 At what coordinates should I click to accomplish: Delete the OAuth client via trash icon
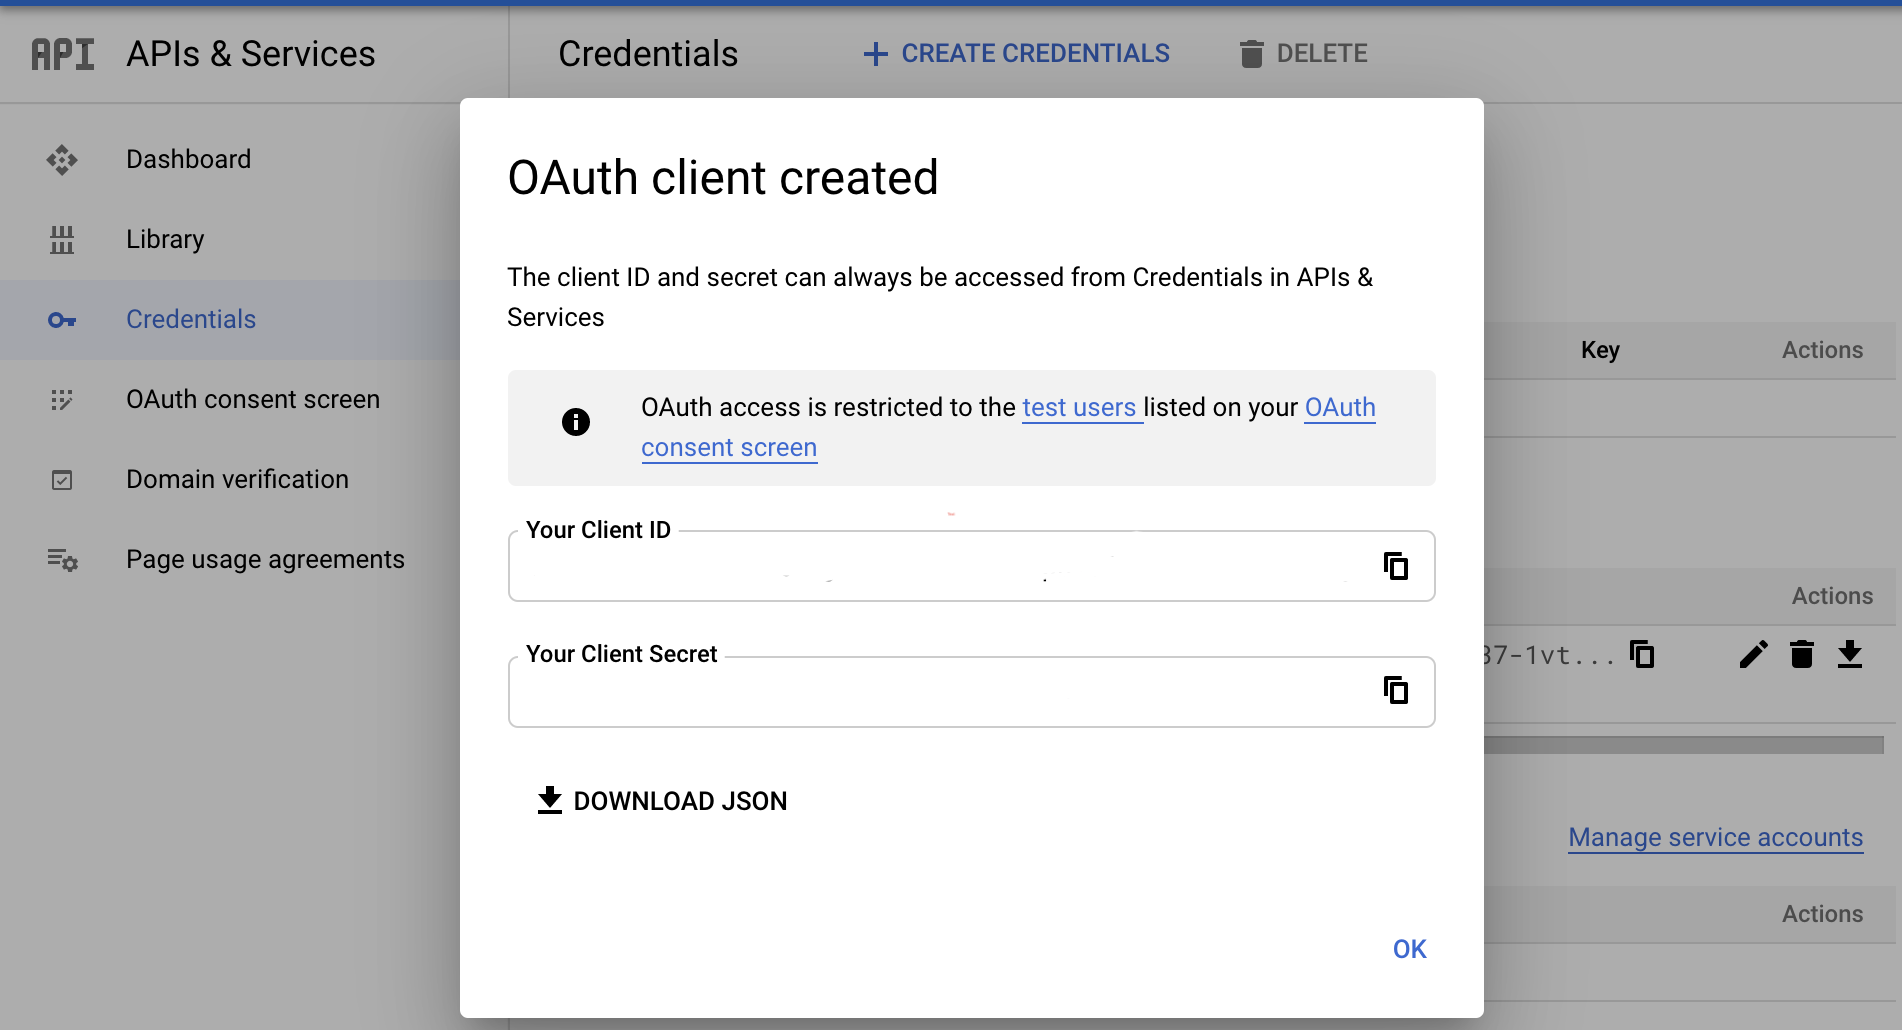pyautogui.click(x=1802, y=655)
